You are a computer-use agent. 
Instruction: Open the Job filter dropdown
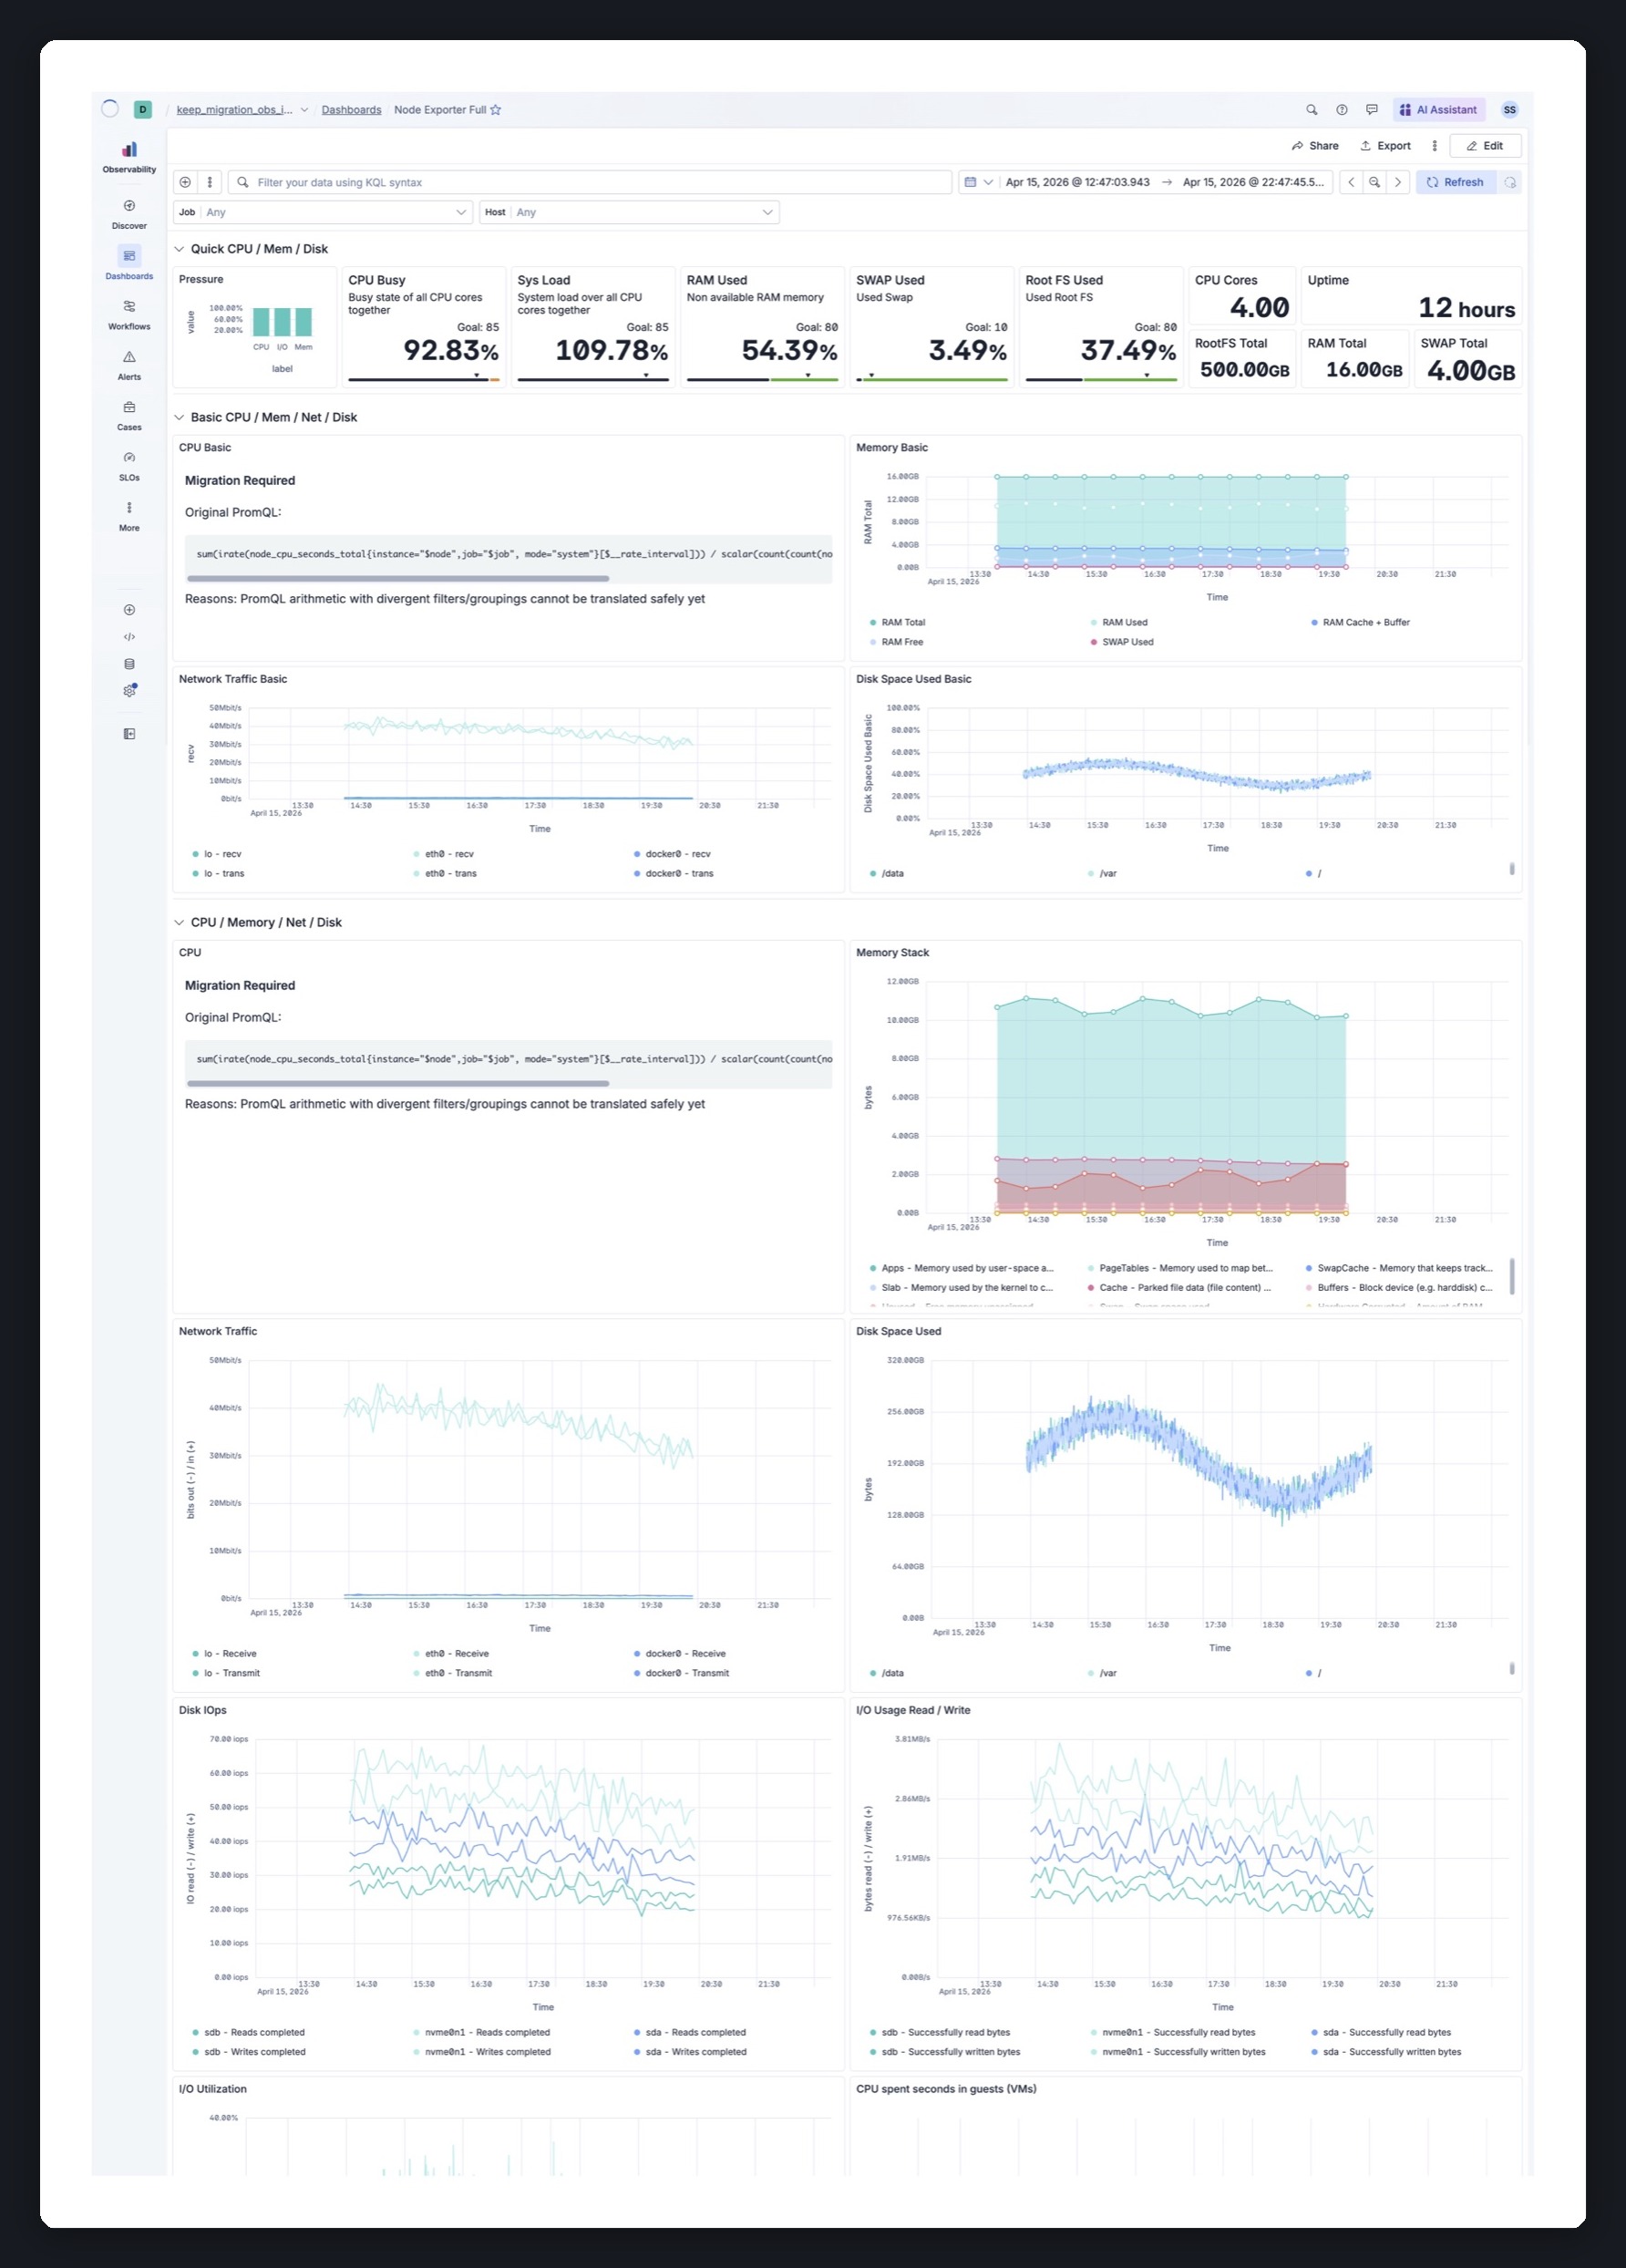pyautogui.click(x=323, y=212)
